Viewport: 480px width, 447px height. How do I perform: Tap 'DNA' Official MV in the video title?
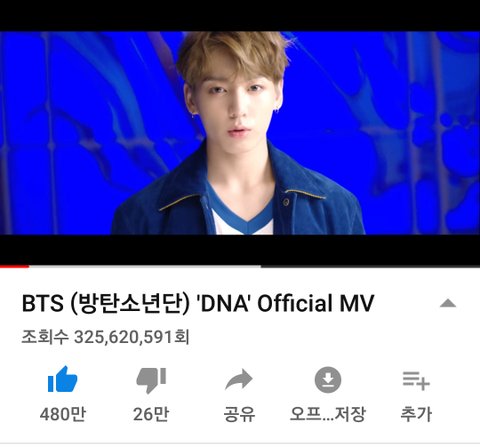point(286,303)
